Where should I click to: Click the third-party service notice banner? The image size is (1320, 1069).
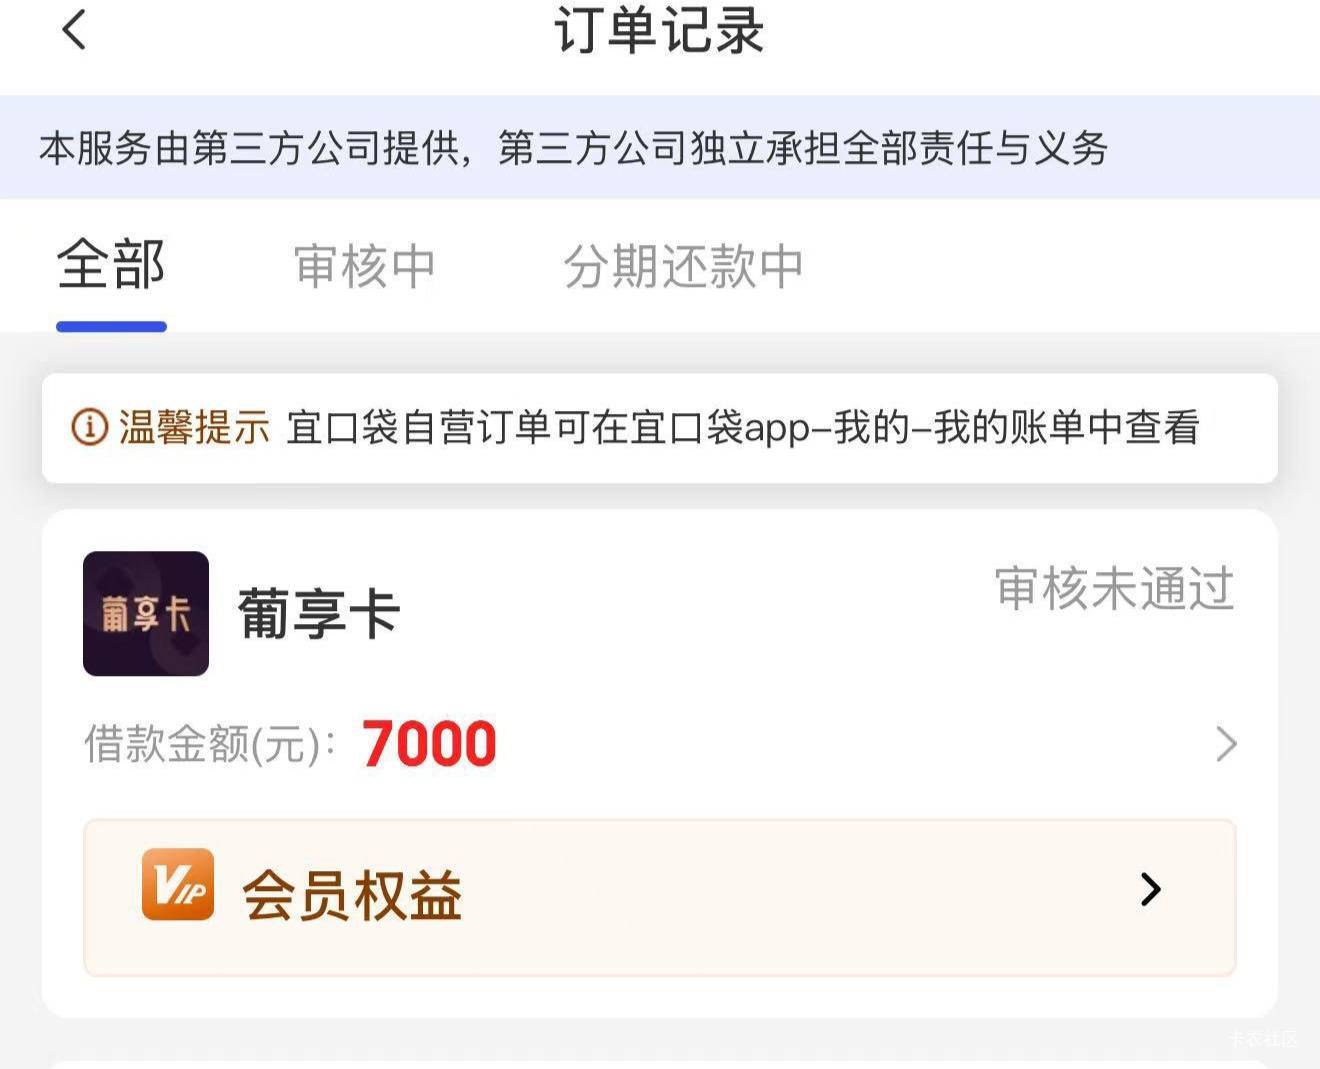tap(660, 148)
